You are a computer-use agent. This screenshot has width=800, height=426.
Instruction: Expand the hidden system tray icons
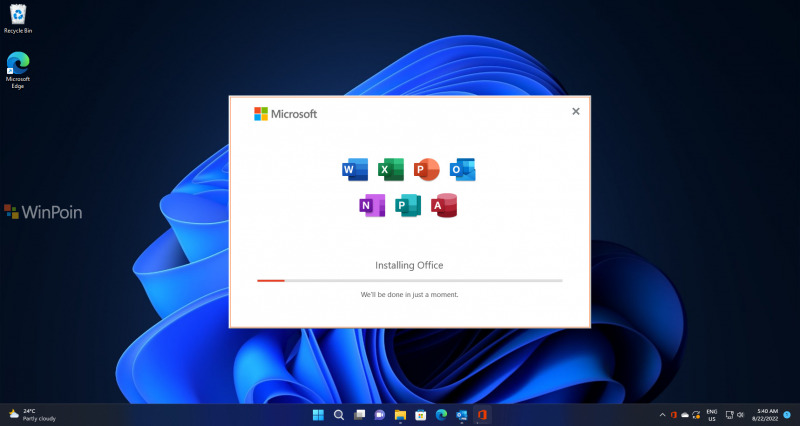tap(661, 414)
